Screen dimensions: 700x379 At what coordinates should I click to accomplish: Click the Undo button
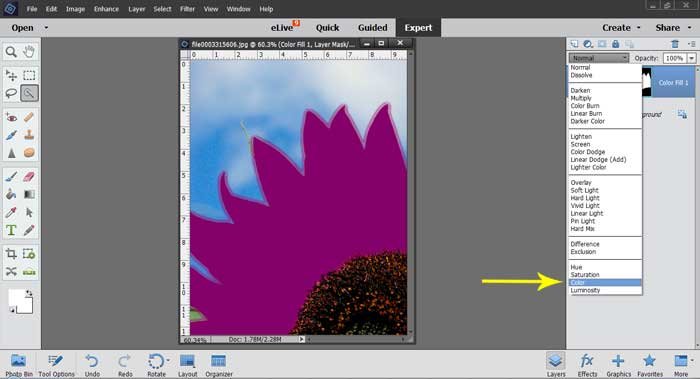coord(92,365)
